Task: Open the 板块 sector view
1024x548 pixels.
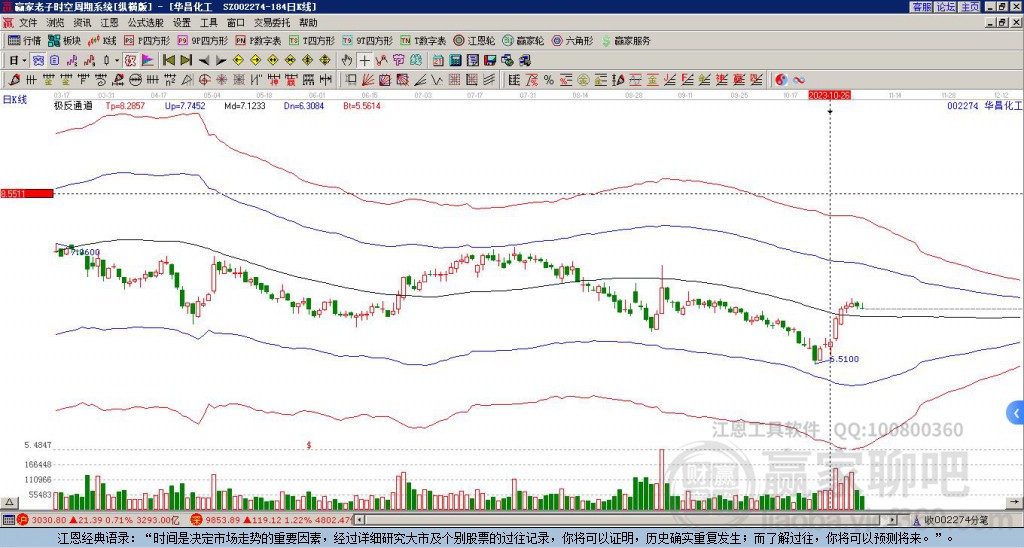Action: [64, 40]
